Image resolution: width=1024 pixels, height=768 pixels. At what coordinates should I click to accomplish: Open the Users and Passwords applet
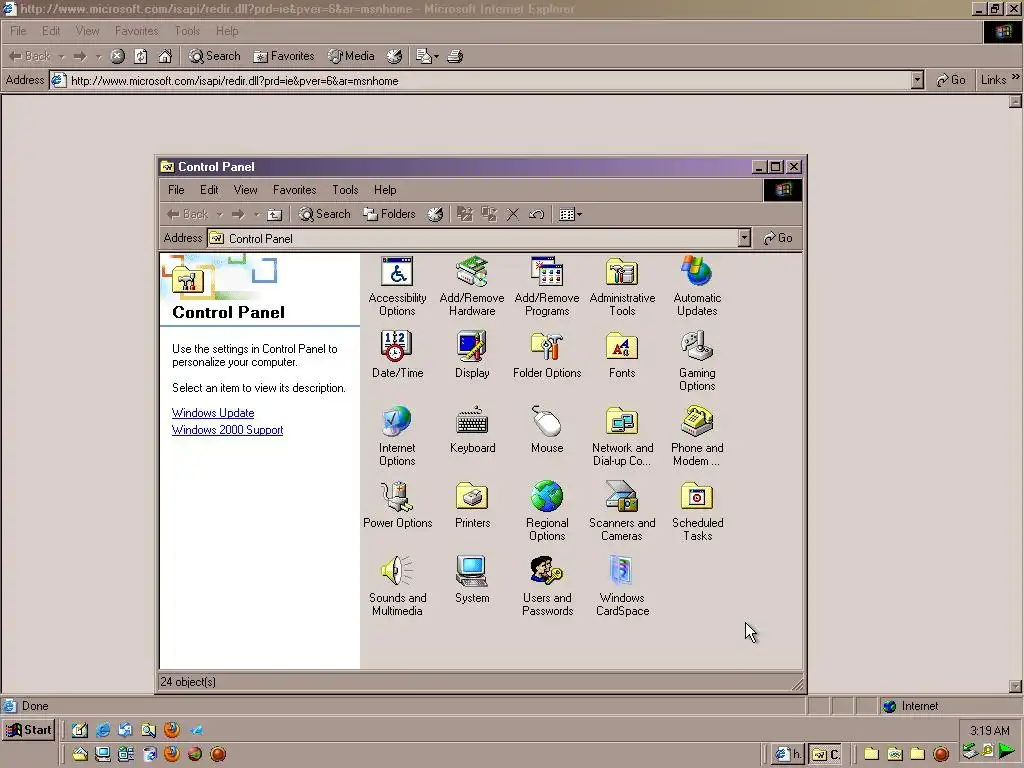pos(547,586)
